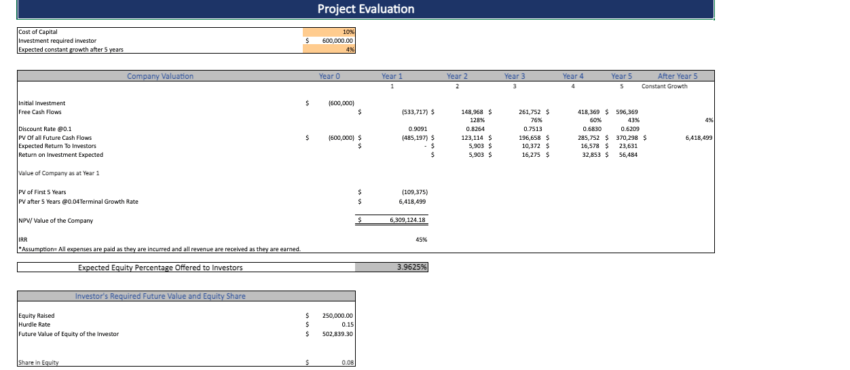Click the 3.9625% equity percentage cell
The width and height of the screenshot is (850, 370).
pos(392,267)
